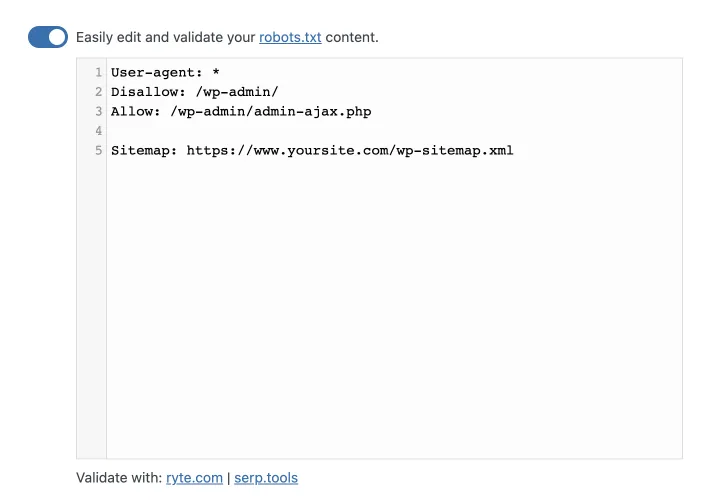Open the serp.tools validation link
Screen dimensions: 710x503
point(266,478)
